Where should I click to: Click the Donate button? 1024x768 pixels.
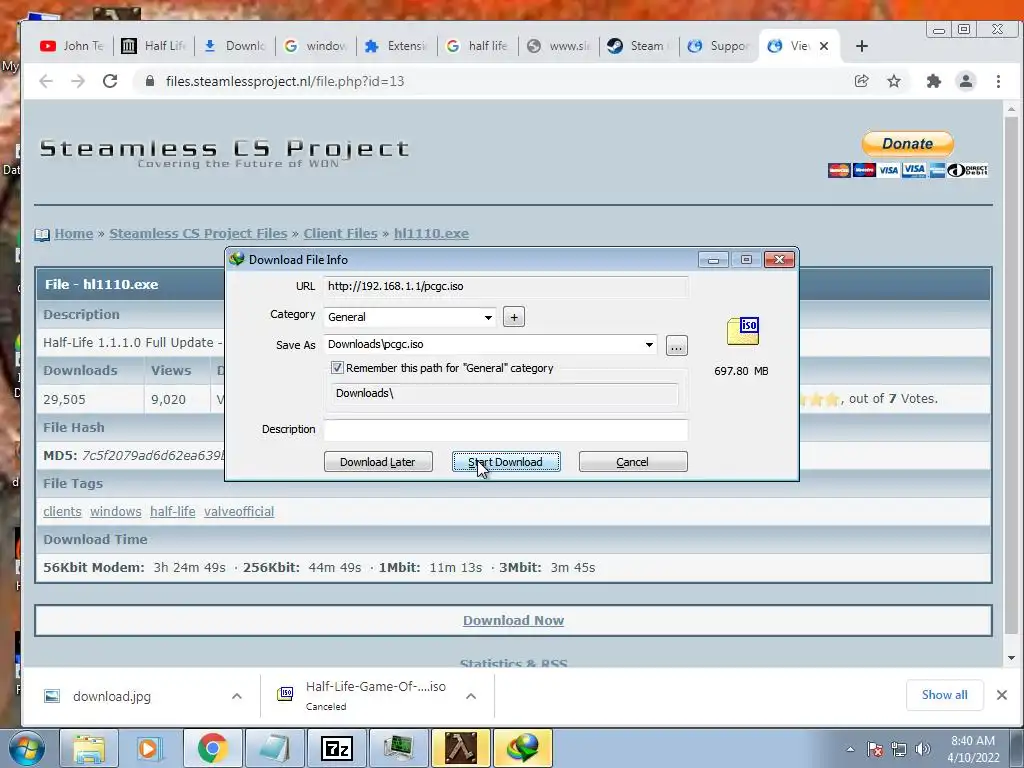pyautogui.click(x=908, y=144)
